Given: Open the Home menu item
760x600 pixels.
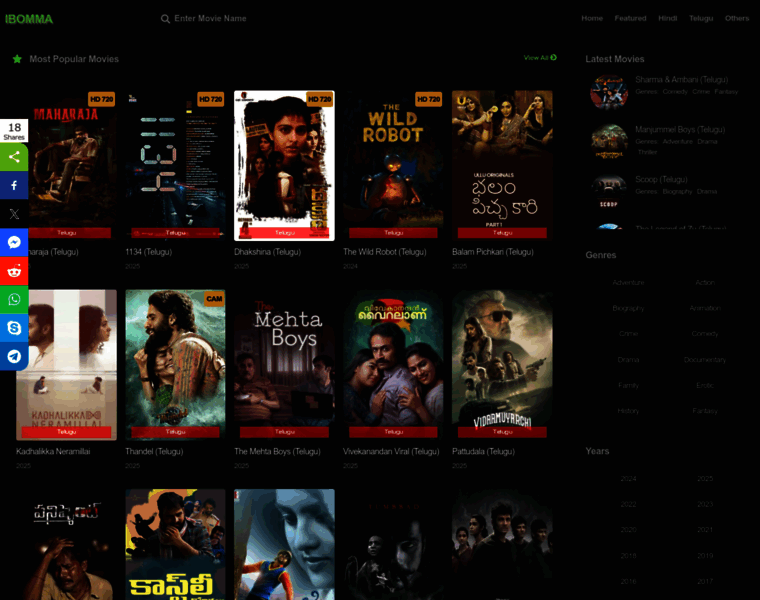Looking at the screenshot, I should (592, 18).
